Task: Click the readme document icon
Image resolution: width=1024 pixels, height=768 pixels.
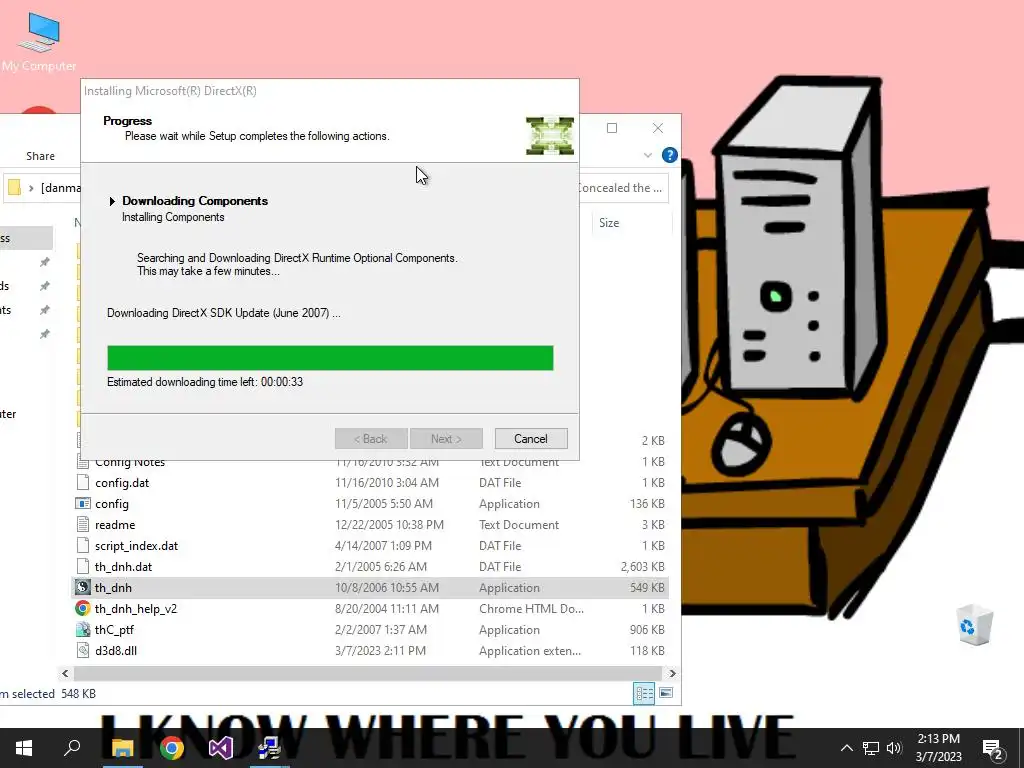Action: click(x=82, y=524)
